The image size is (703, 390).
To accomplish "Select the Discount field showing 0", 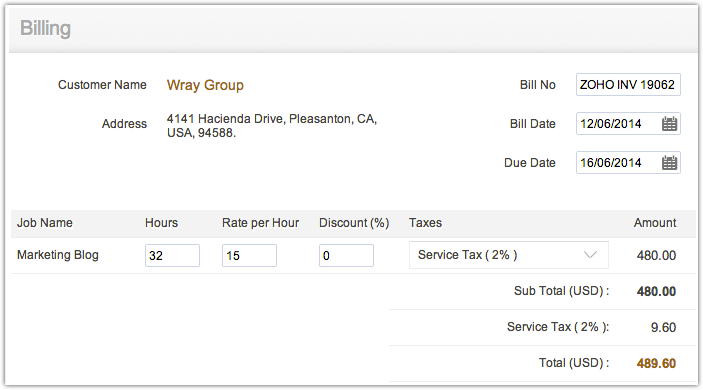I will [346, 256].
